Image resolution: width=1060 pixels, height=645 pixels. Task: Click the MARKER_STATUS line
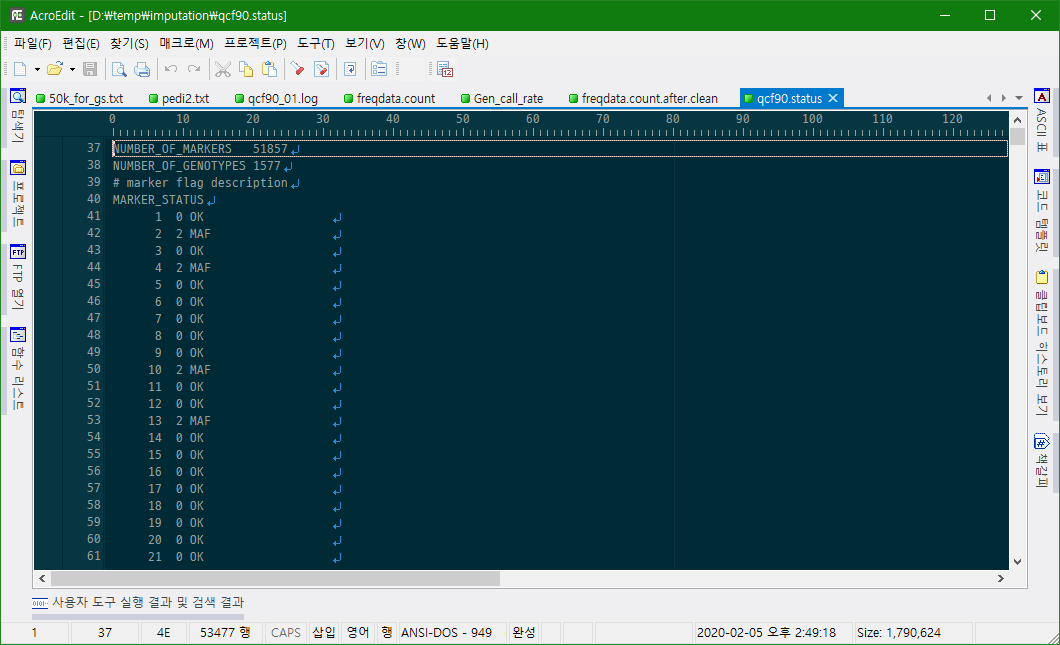[x=158, y=200]
